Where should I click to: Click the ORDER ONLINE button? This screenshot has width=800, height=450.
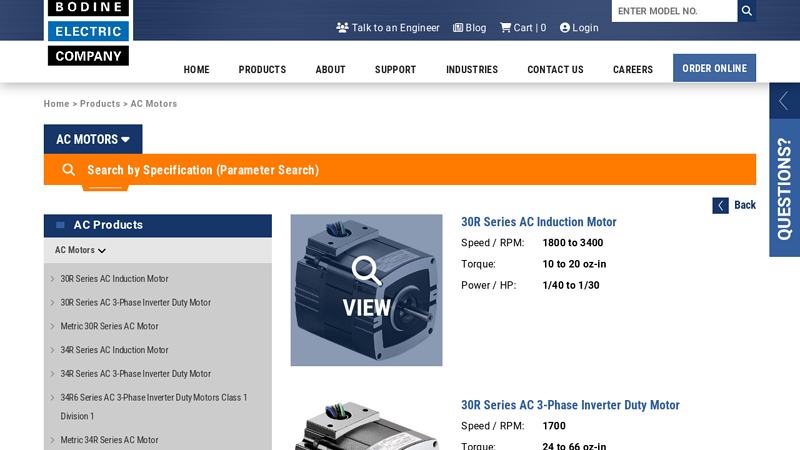click(x=714, y=68)
